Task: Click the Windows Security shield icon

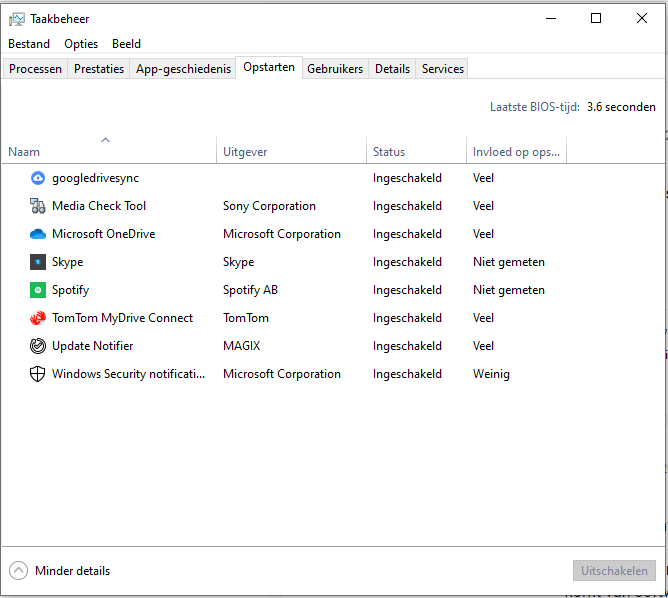Action: click(38, 374)
